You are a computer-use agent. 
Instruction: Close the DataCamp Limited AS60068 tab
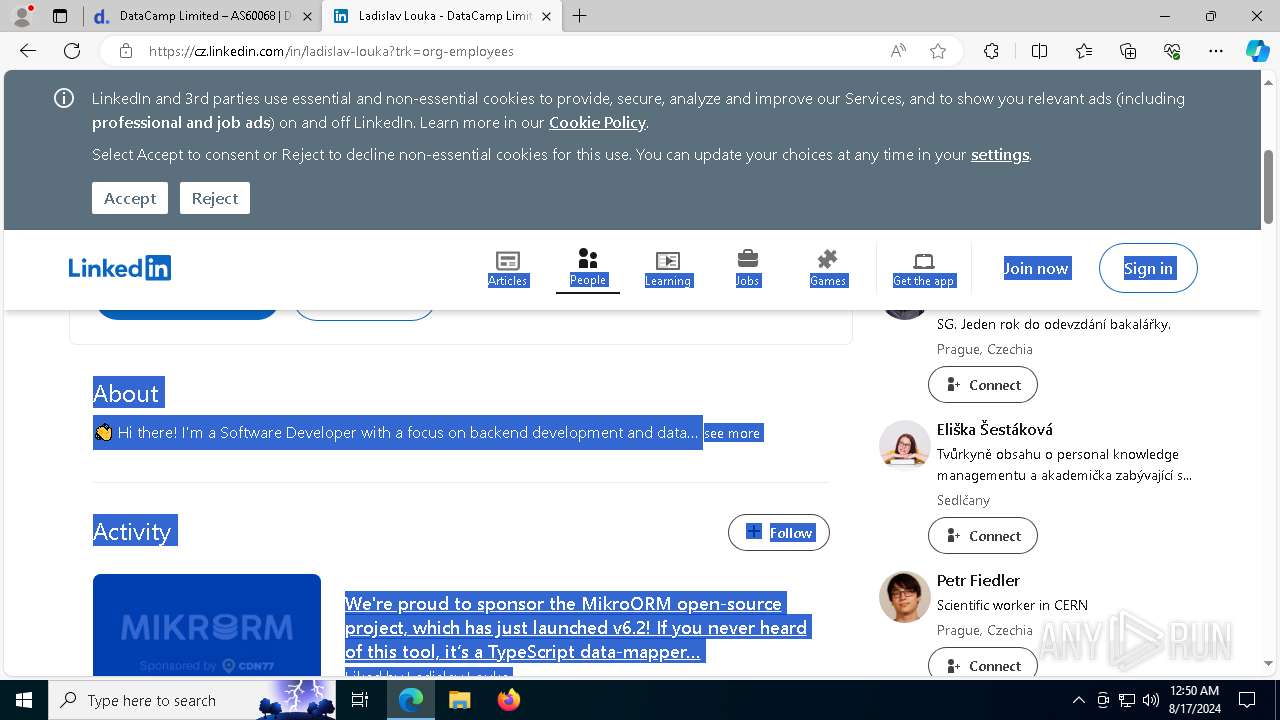(307, 16)
